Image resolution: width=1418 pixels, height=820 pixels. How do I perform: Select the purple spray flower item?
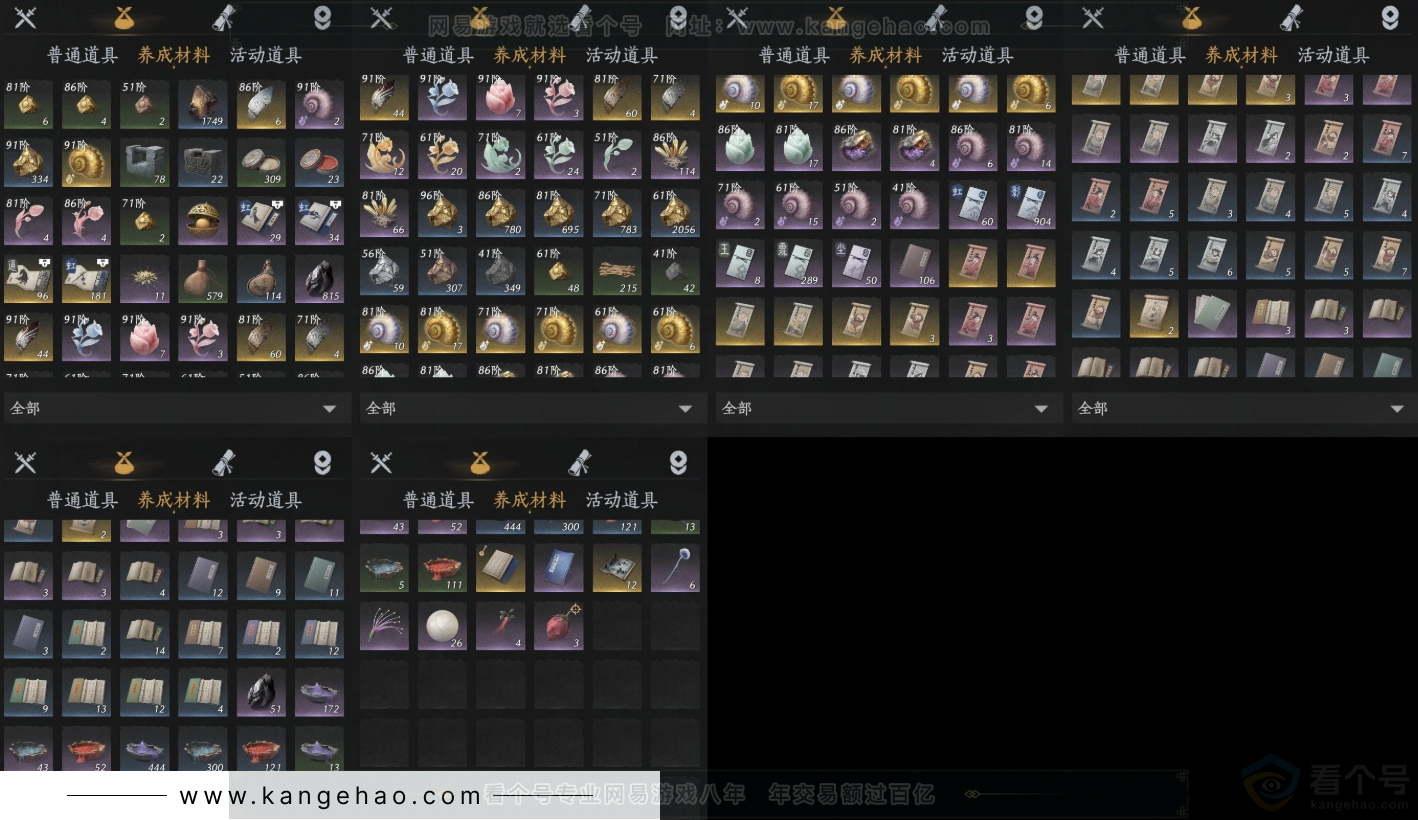(x=384, y=626)
